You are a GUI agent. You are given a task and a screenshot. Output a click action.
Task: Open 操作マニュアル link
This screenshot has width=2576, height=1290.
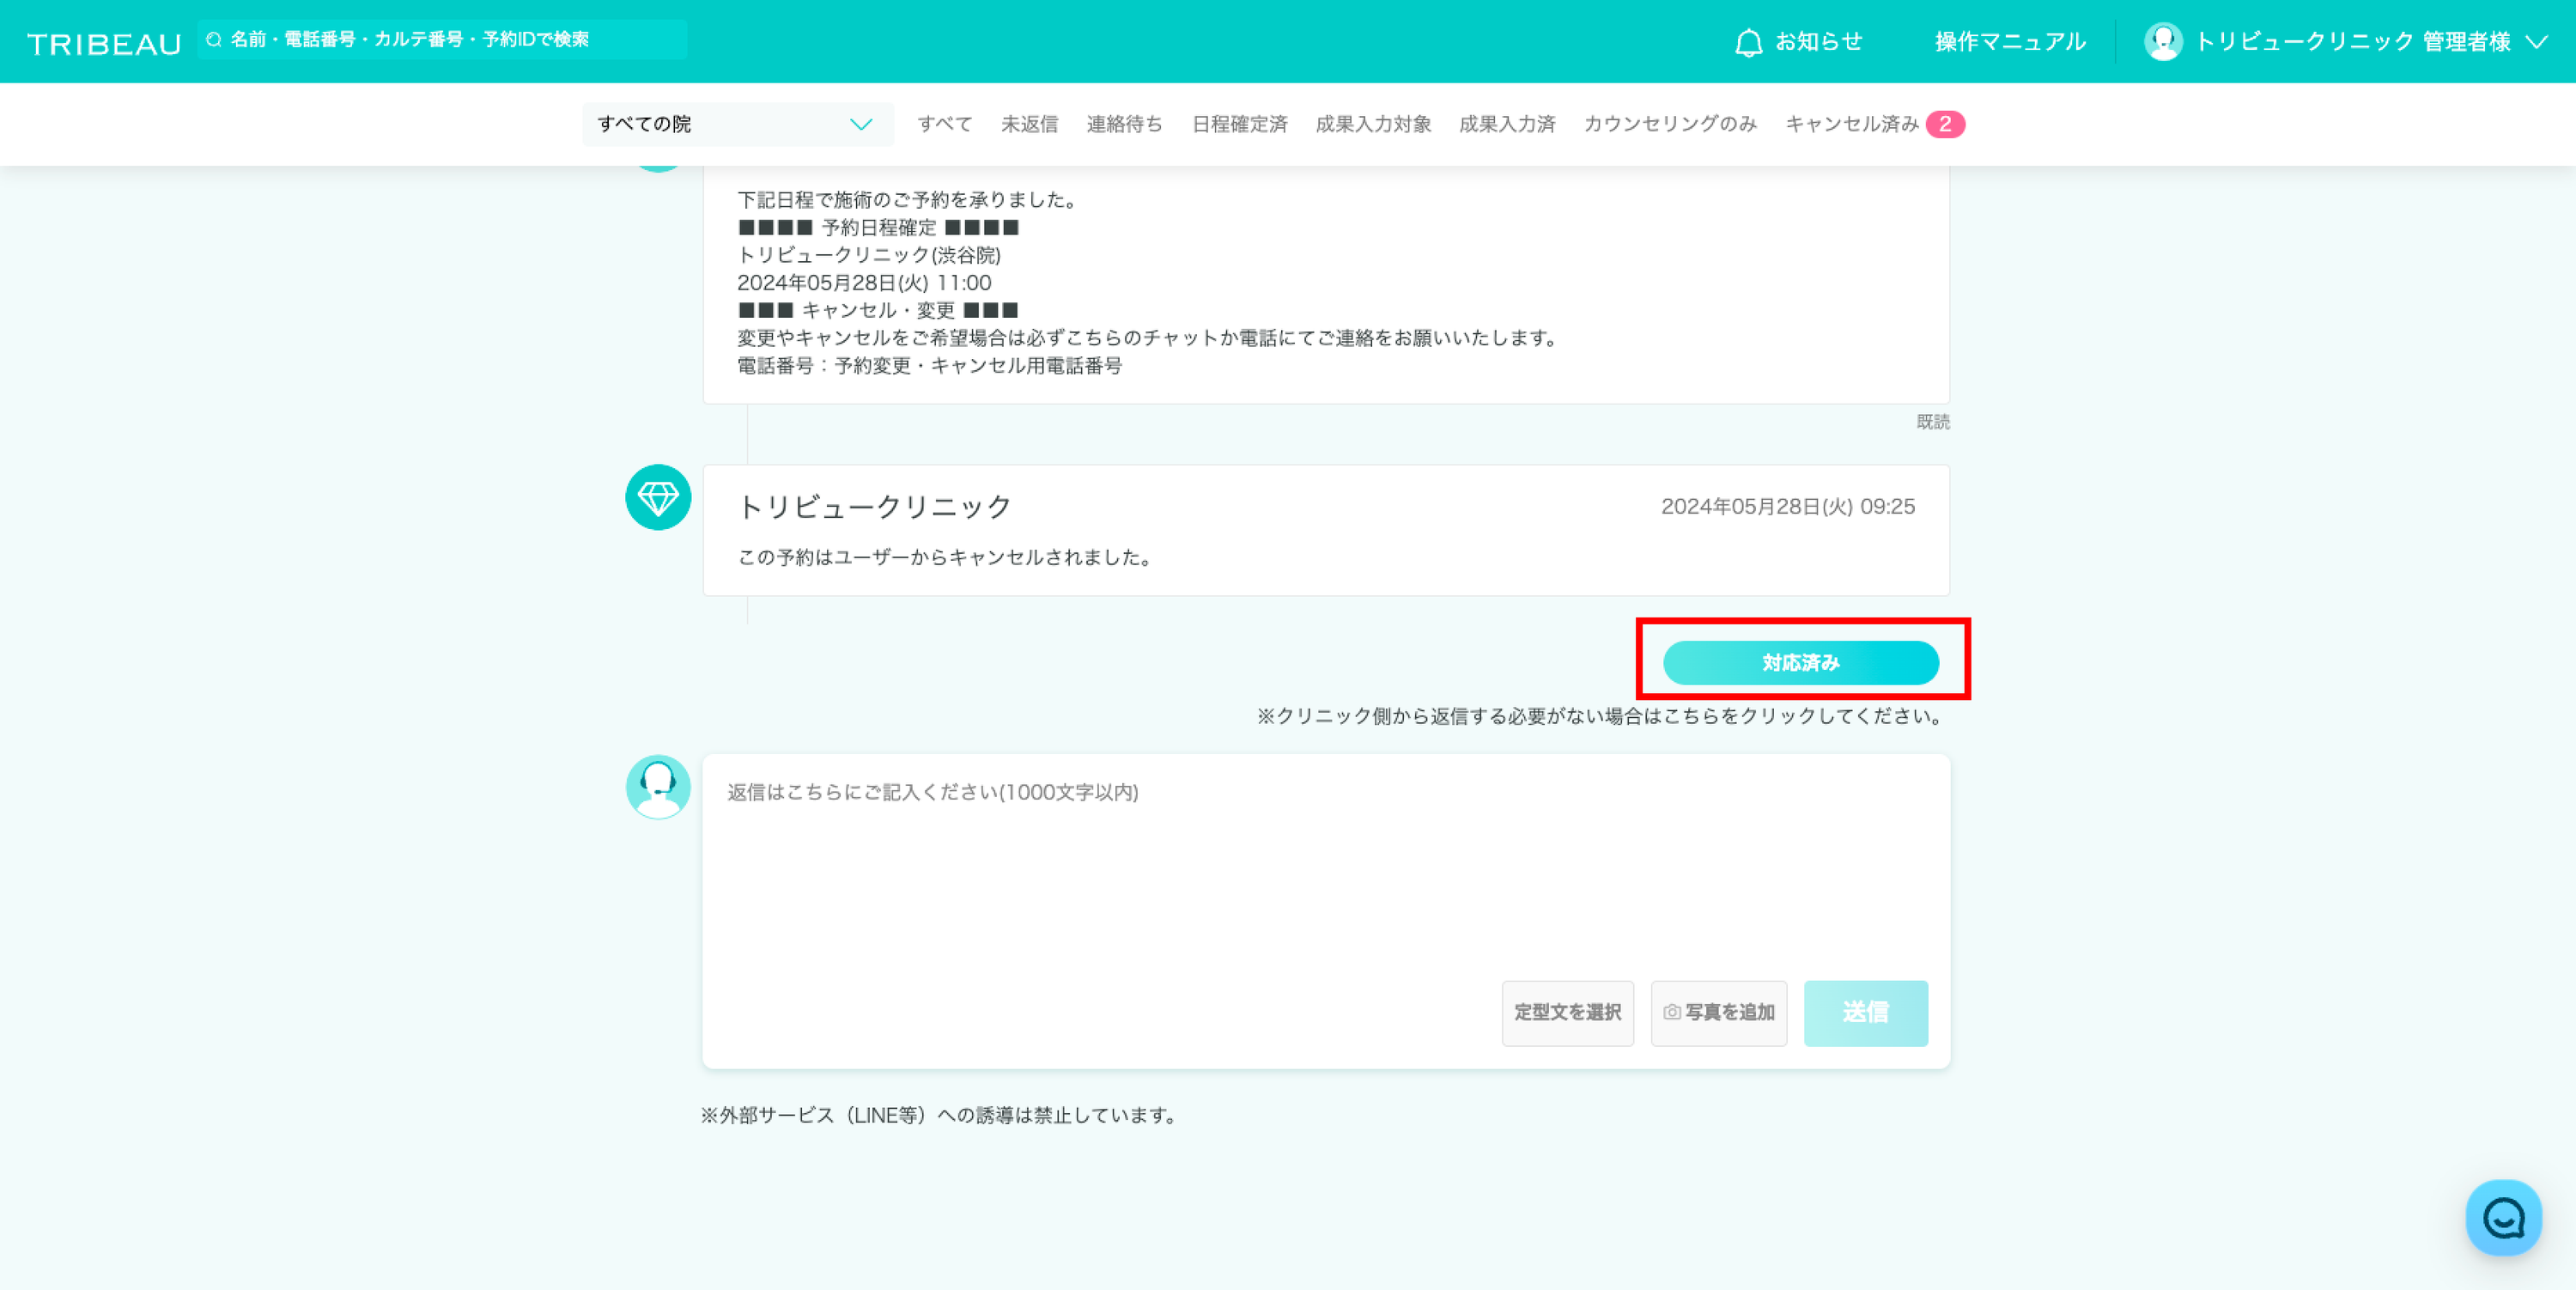pyautogui.click(x=2010, y=42)
